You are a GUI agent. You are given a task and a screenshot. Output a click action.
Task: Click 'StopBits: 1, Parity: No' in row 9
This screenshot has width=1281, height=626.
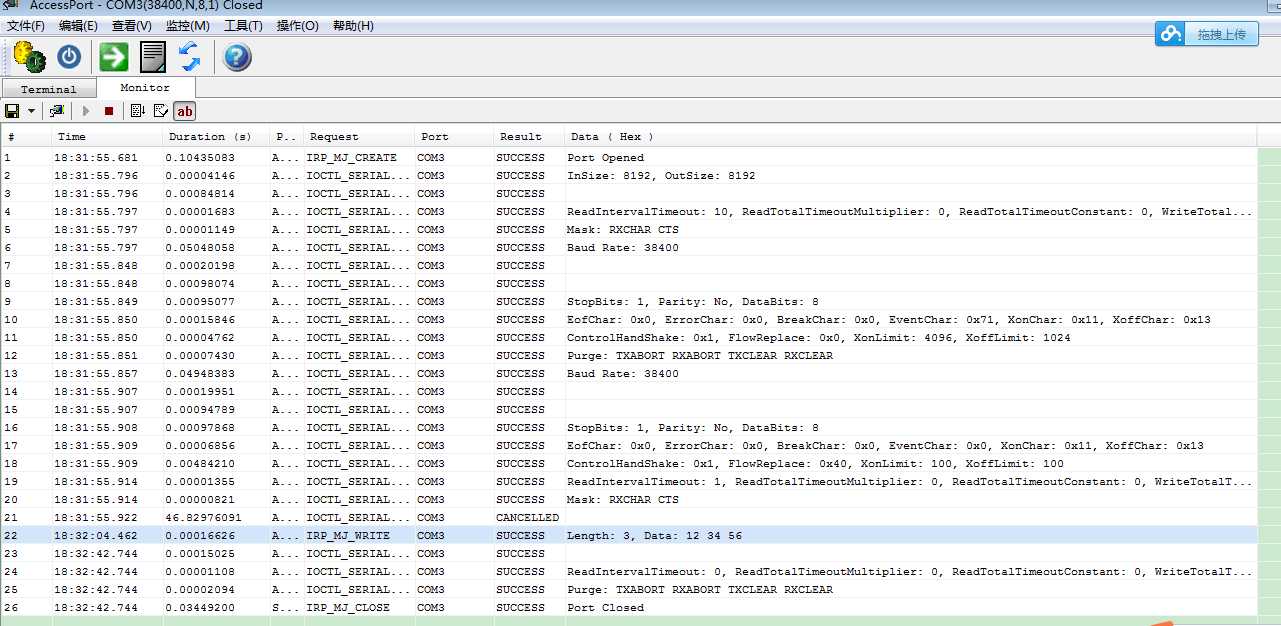(x=693, y=302)
